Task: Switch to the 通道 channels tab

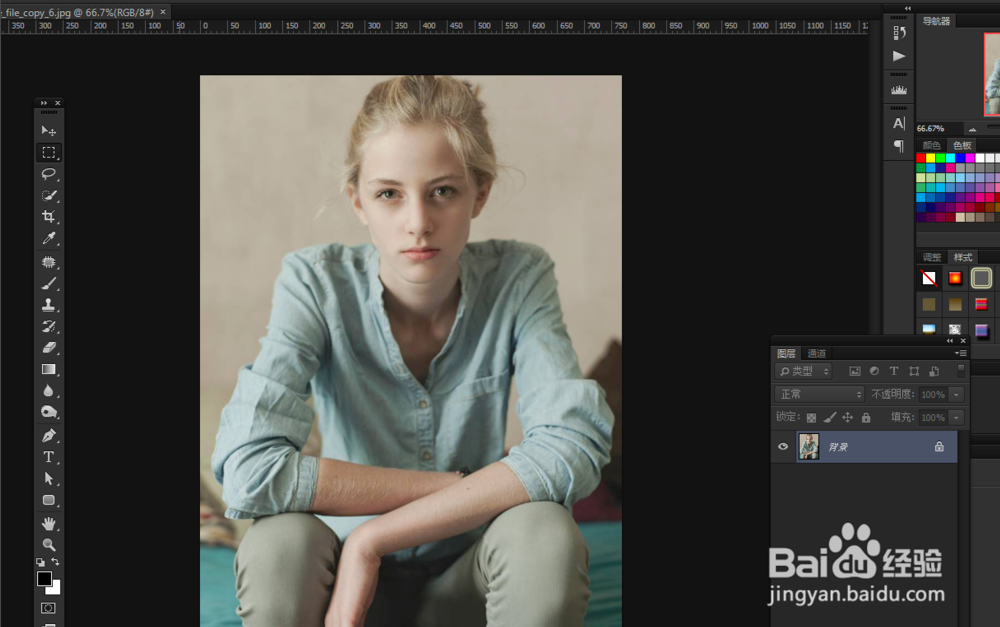Action: tap(817, 353)
